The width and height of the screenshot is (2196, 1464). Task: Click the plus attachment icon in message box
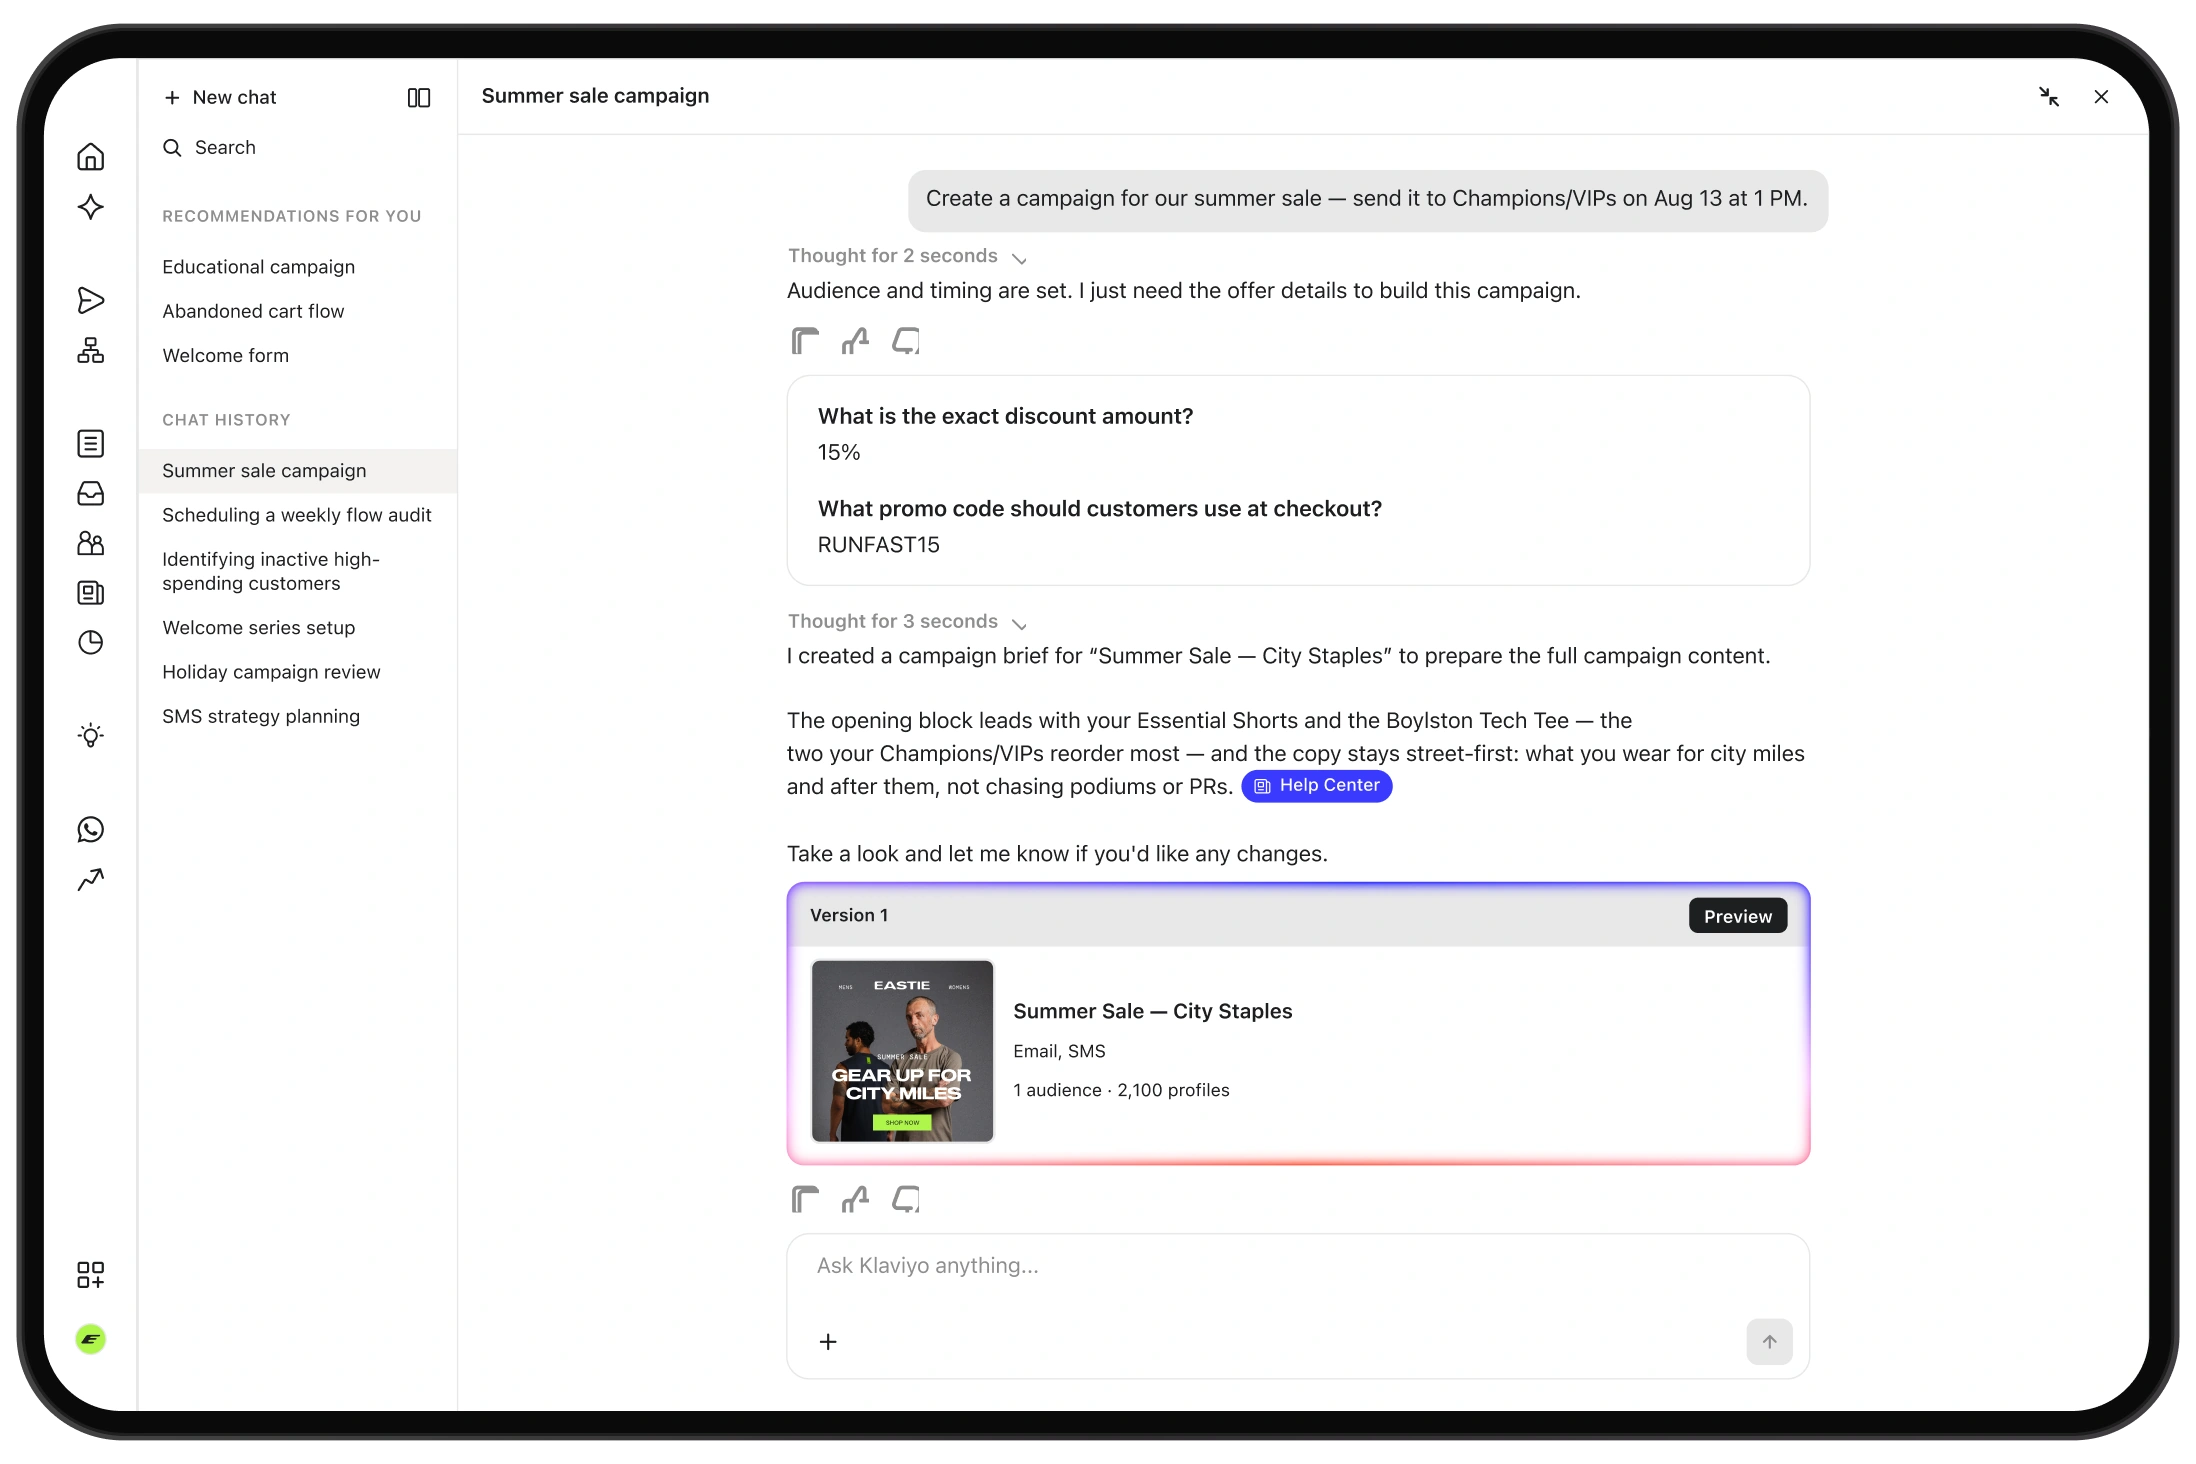click(x=828, y=1342)
